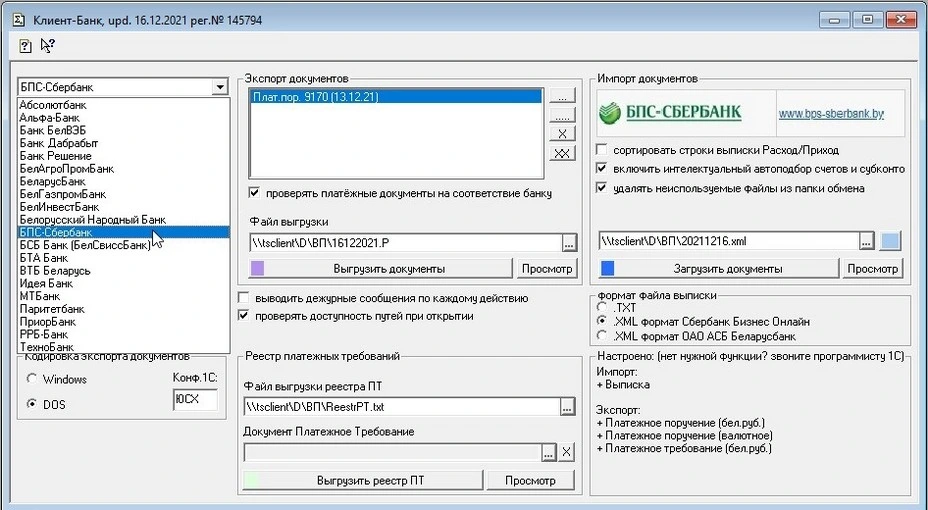The height and width of the screenshot is (510, 928).
Task: Browse for Файл выгрузки реестра ПТ path
Action: click(567, 407)
